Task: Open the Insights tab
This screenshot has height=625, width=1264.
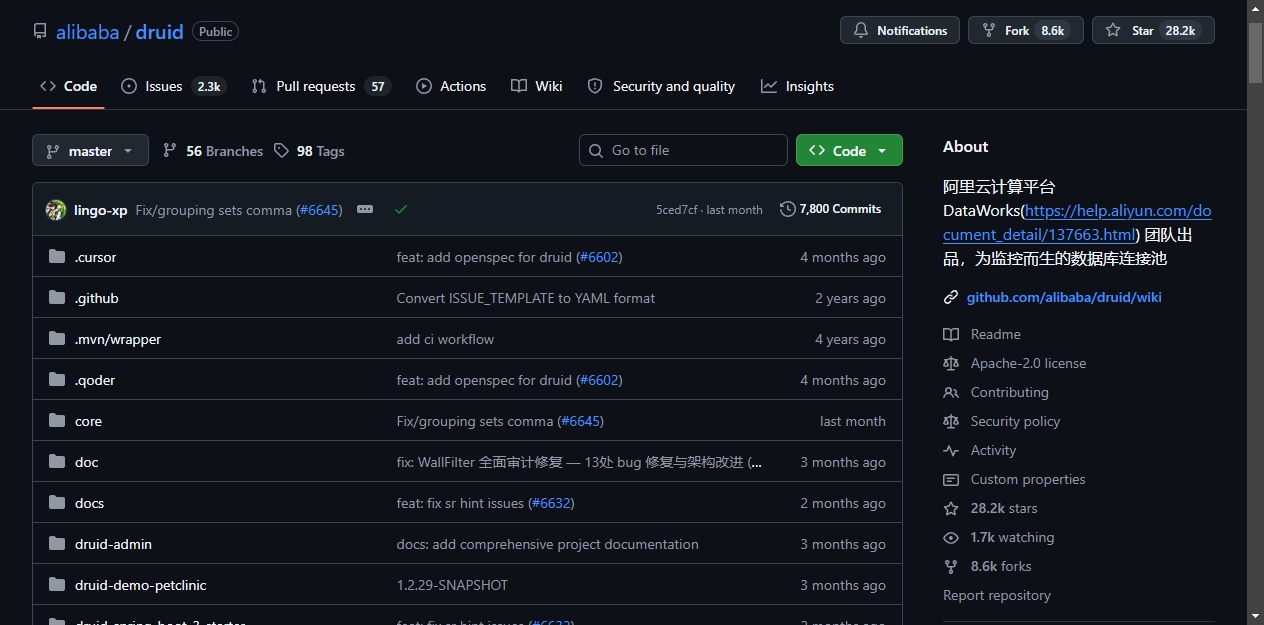Action: pyautogui.click(x=797, y=86)
